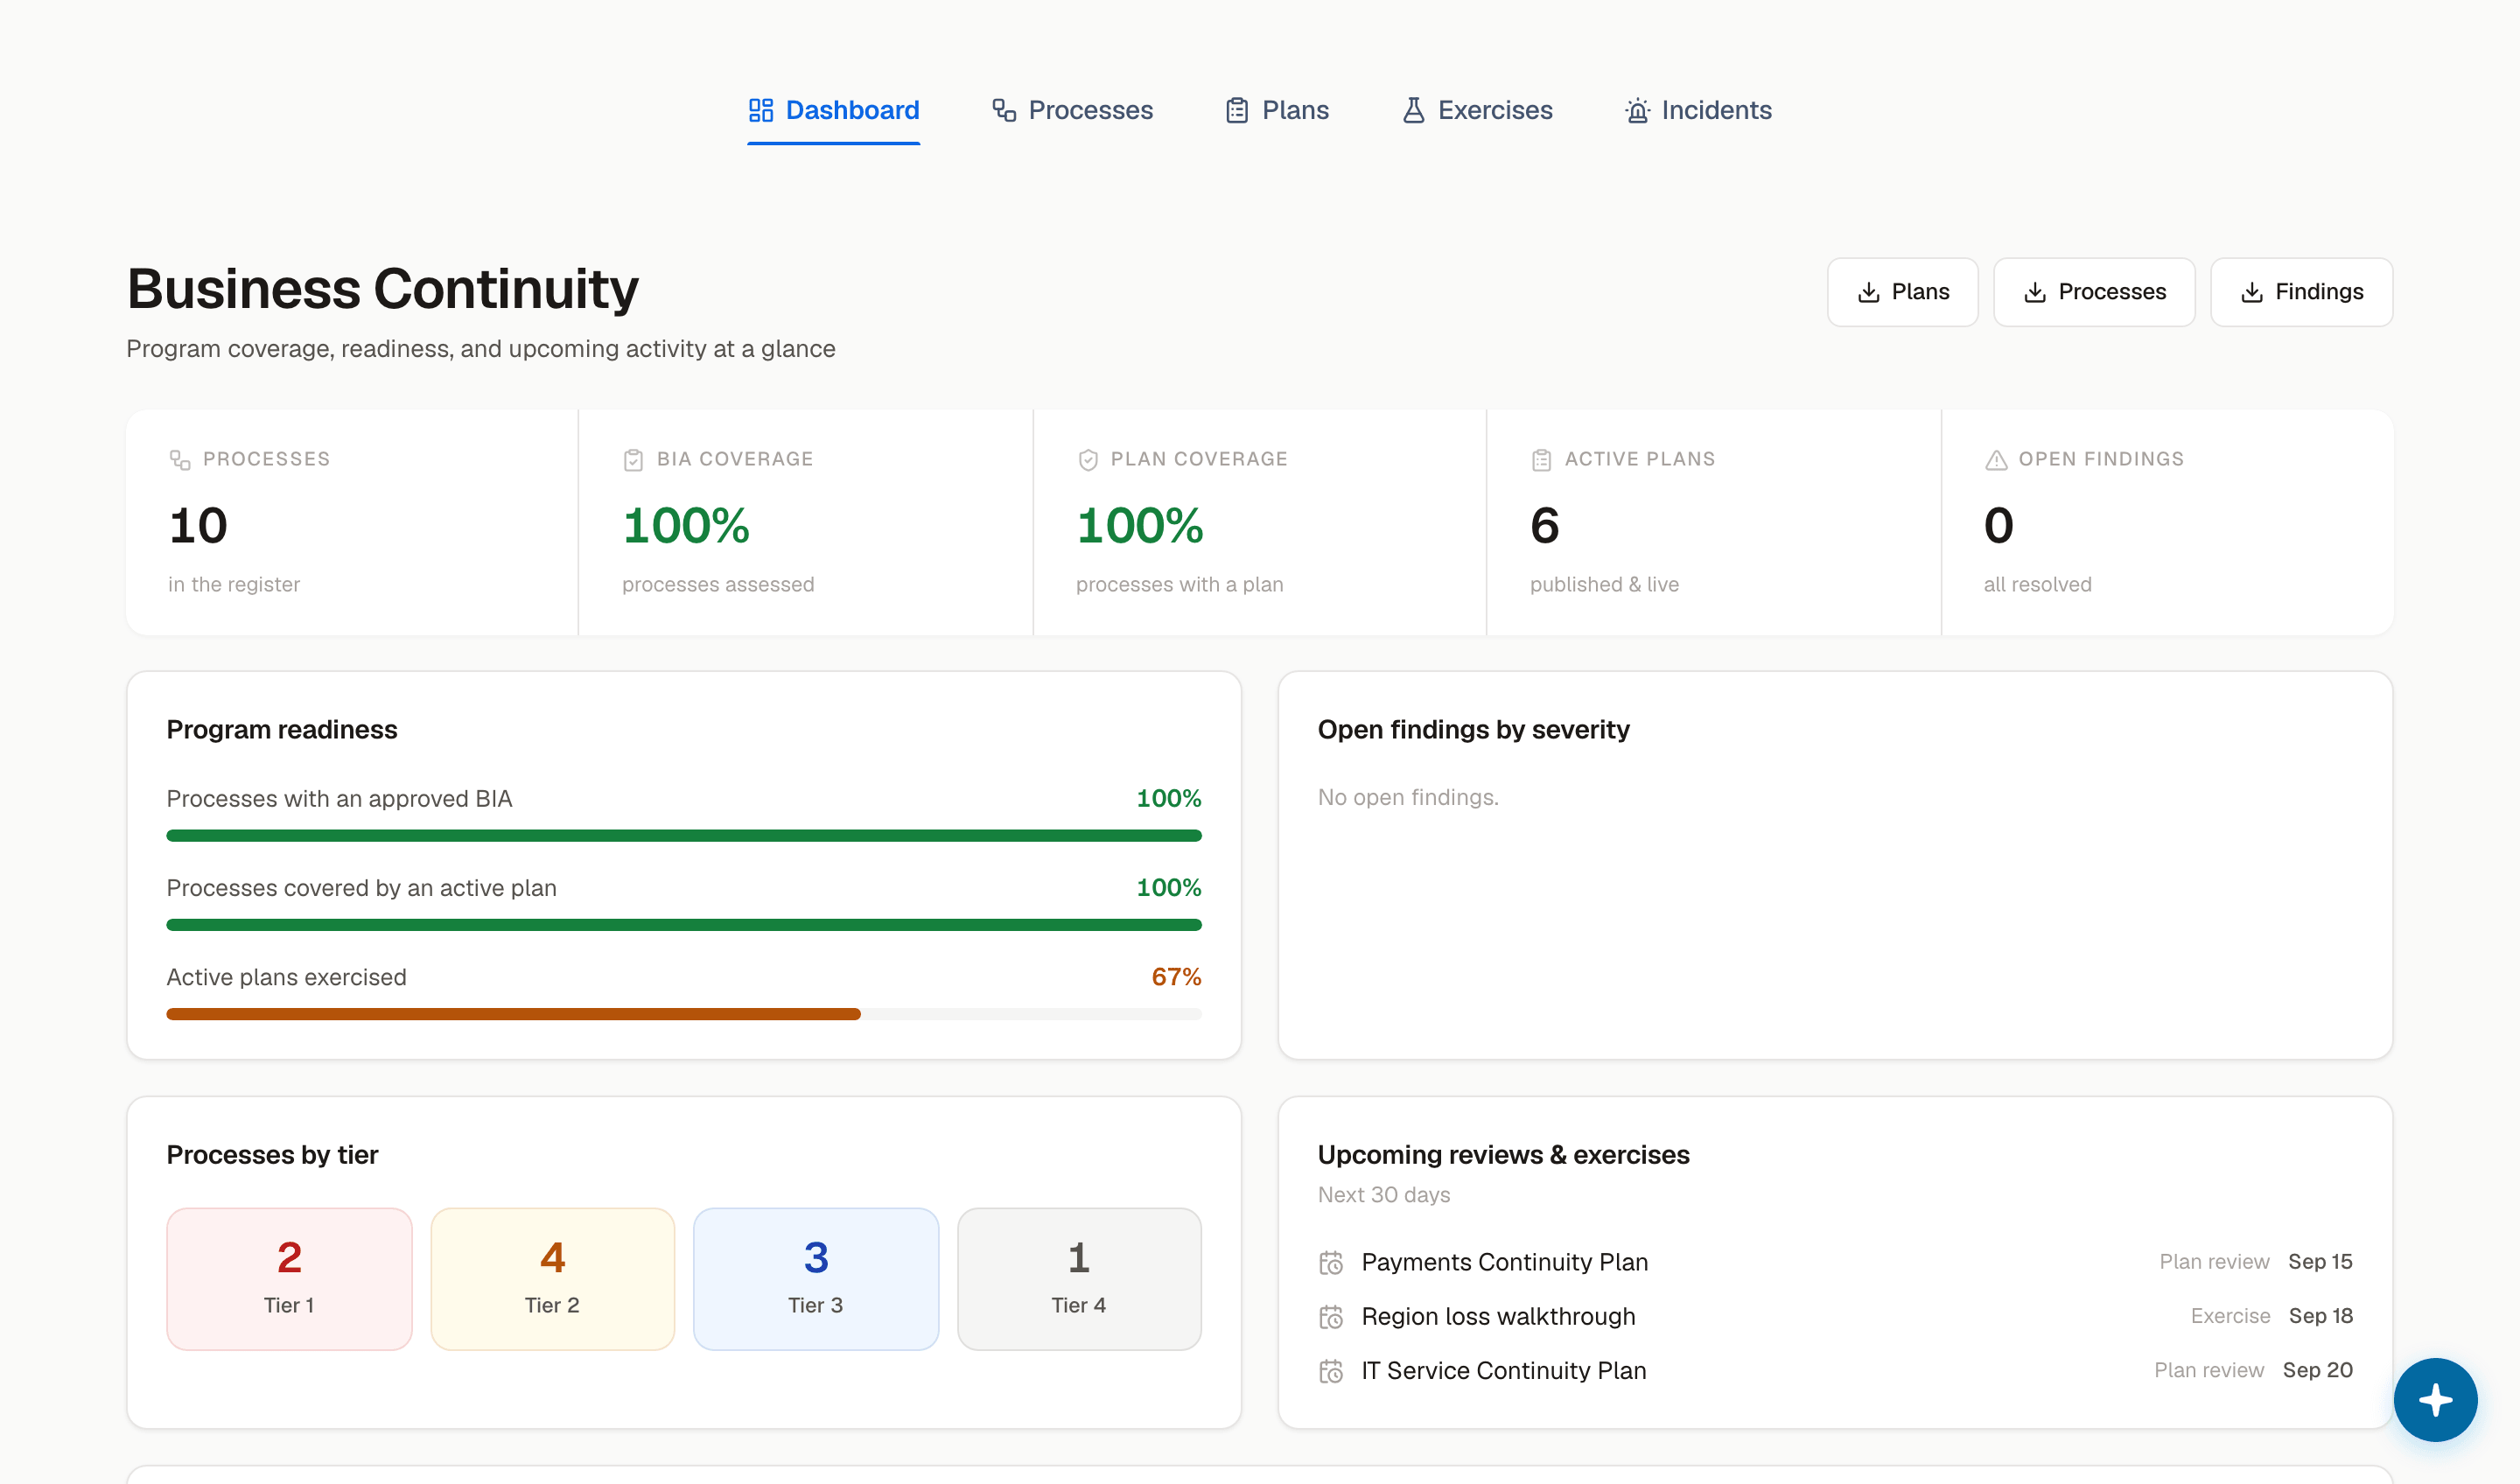This screenshot has width=2520, height=1484.
Task: Click the Dashboard grid icon
Action: (x=761, y=110)
